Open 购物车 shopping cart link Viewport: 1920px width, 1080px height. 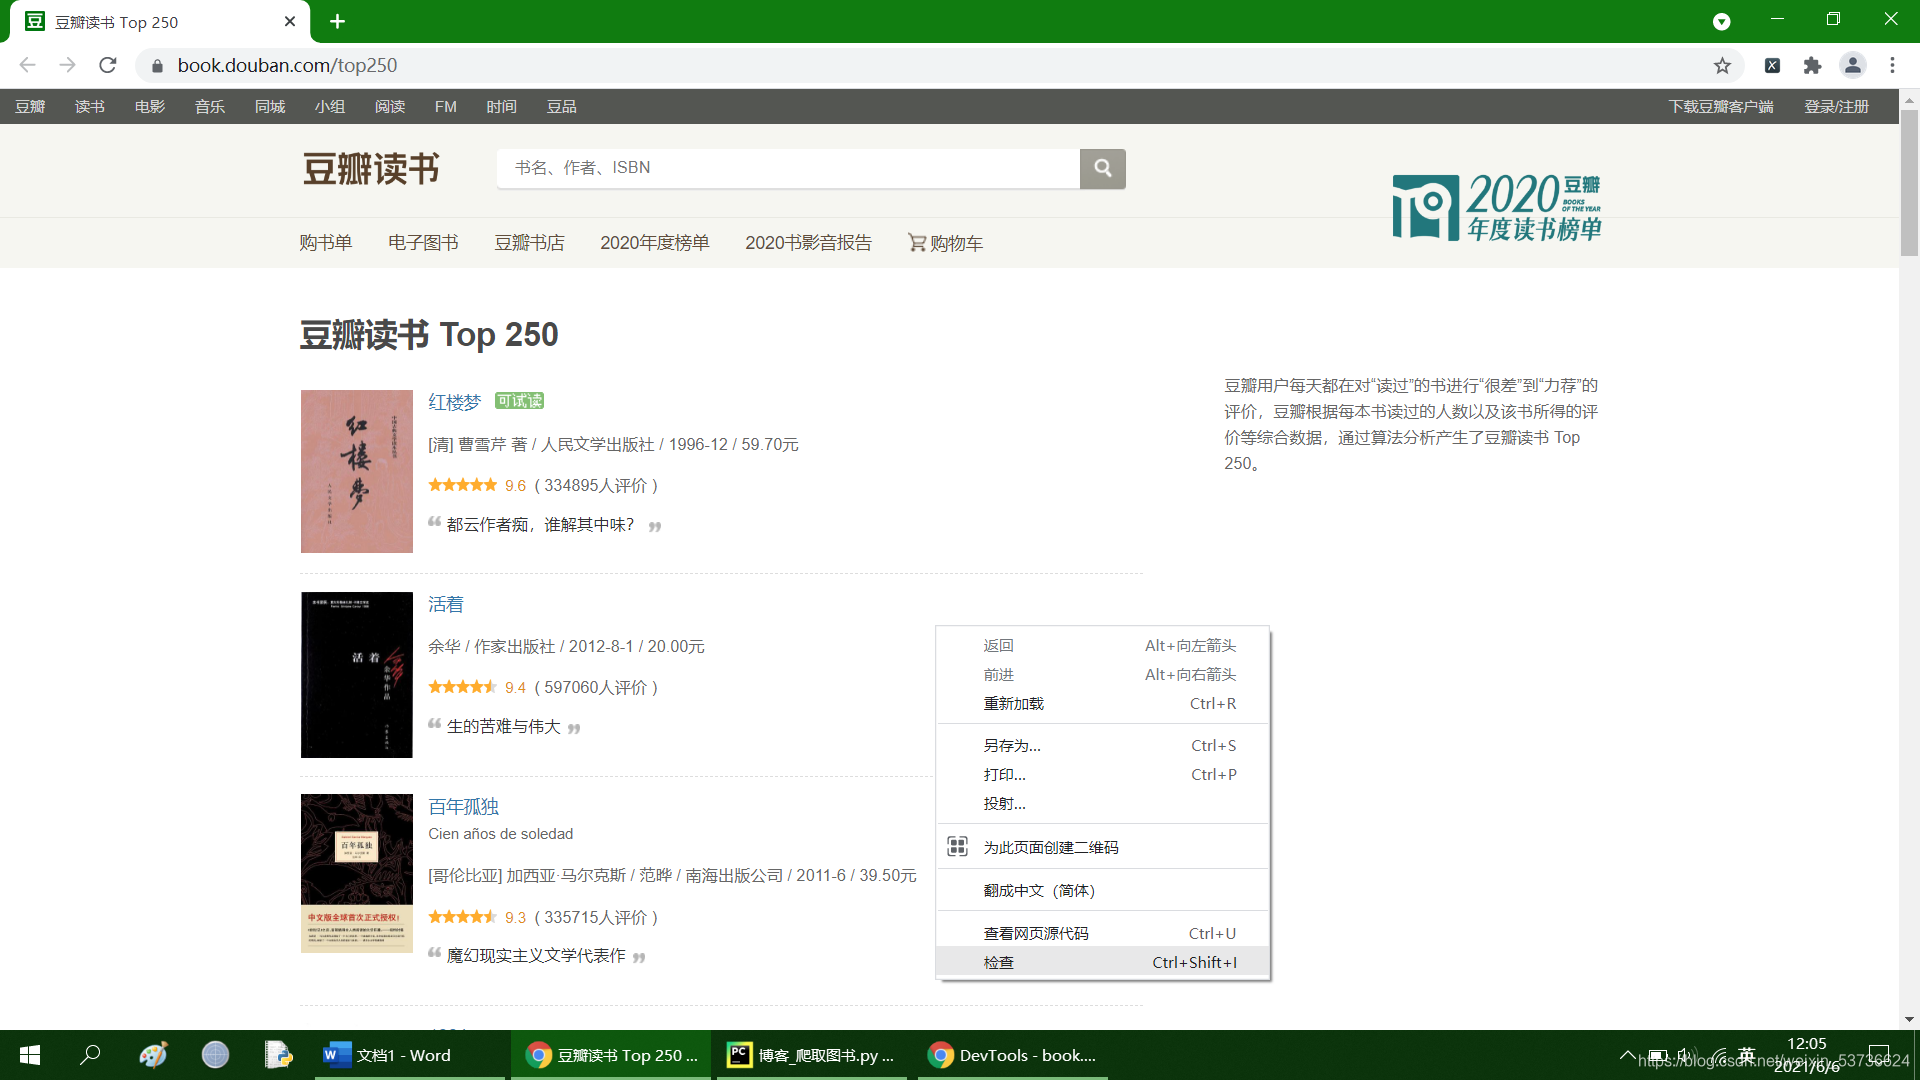pos(945,243)
